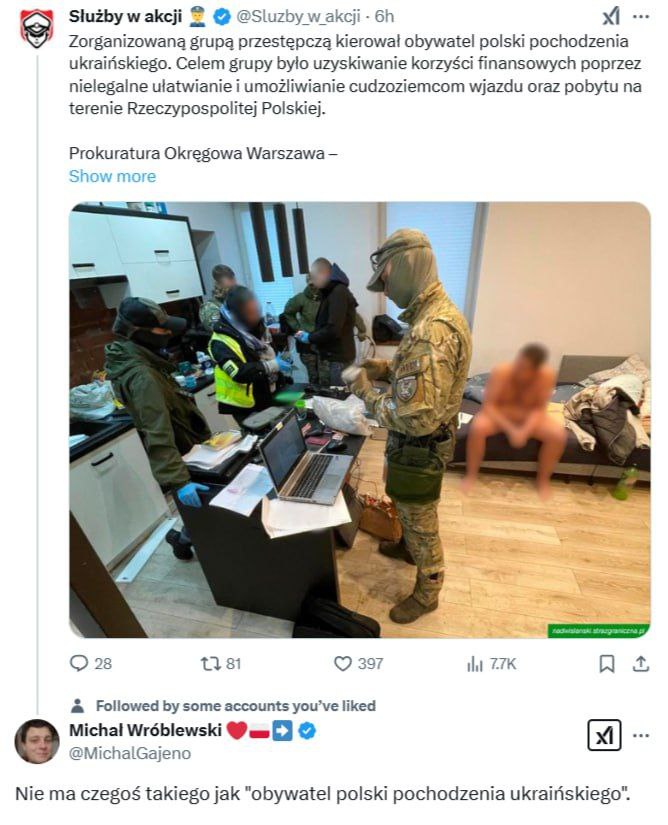Screen dimensions: 668x825
Task: Open more options on Michał Wróblewski's tweet
Action: (x=641, y=735)
